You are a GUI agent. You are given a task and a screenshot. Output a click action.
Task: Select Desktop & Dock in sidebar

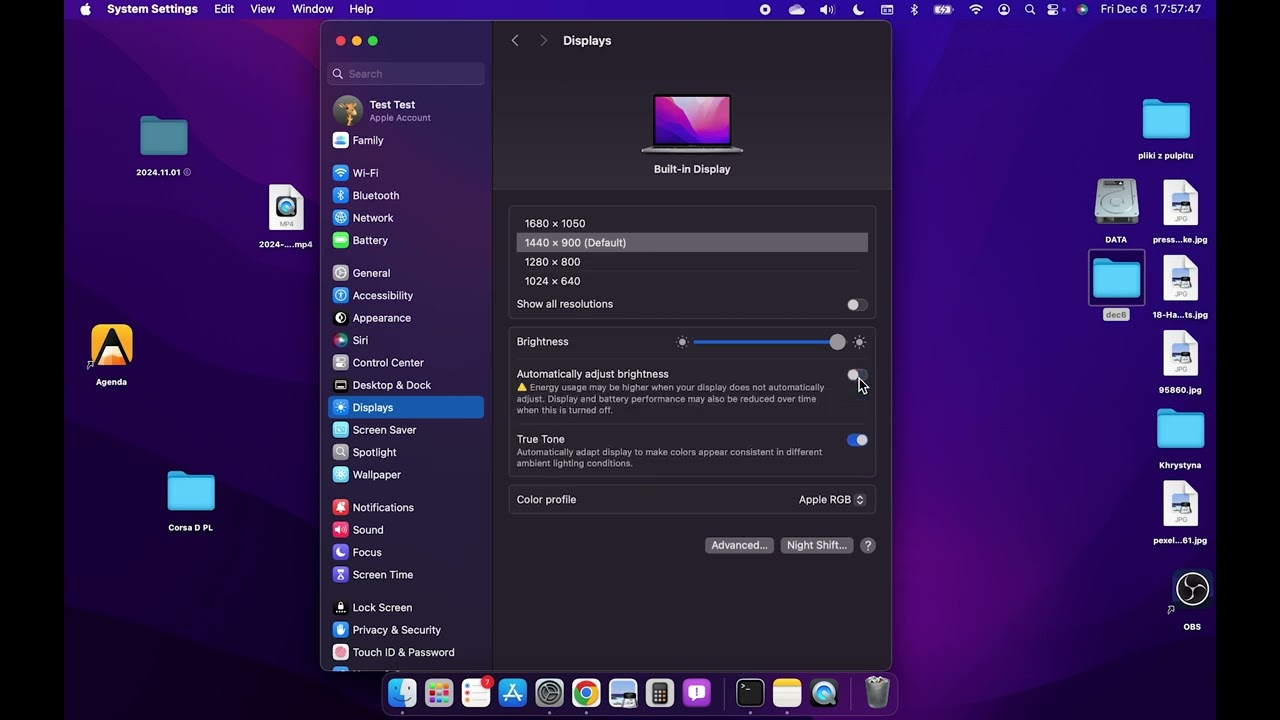406,385
